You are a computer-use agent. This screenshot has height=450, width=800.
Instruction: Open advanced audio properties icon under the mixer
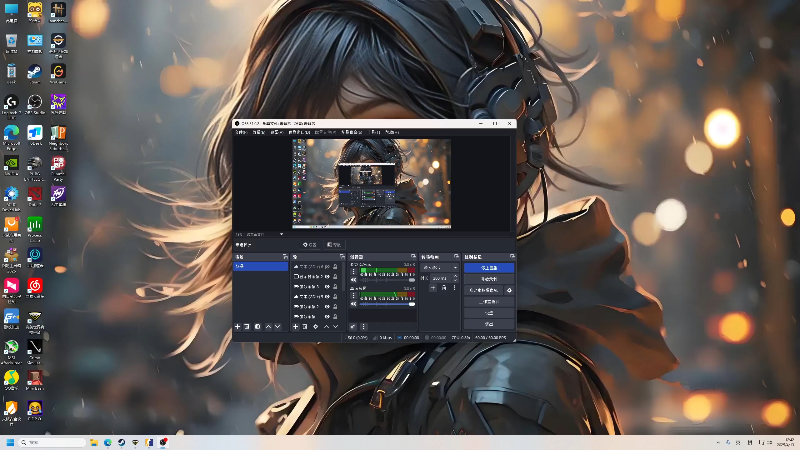[x=353, y=327]
